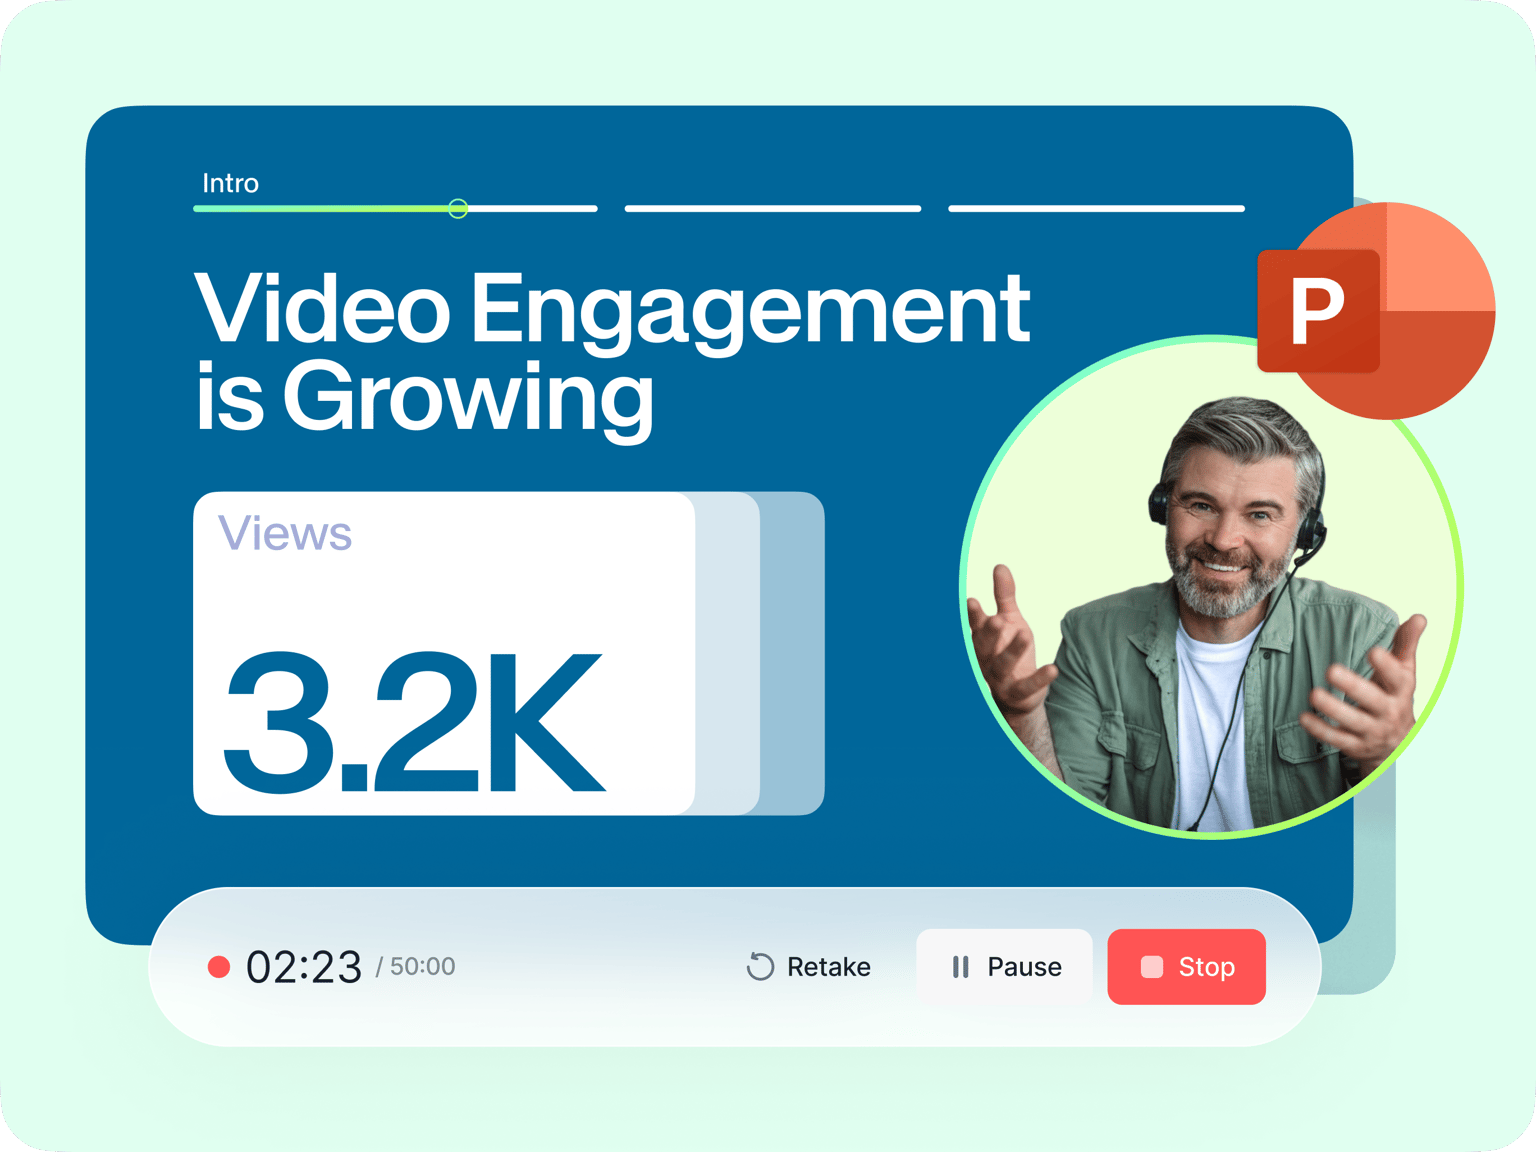Click the progress handle on Intro bar
This screenshot has width=1536, height=1152.
458,208
